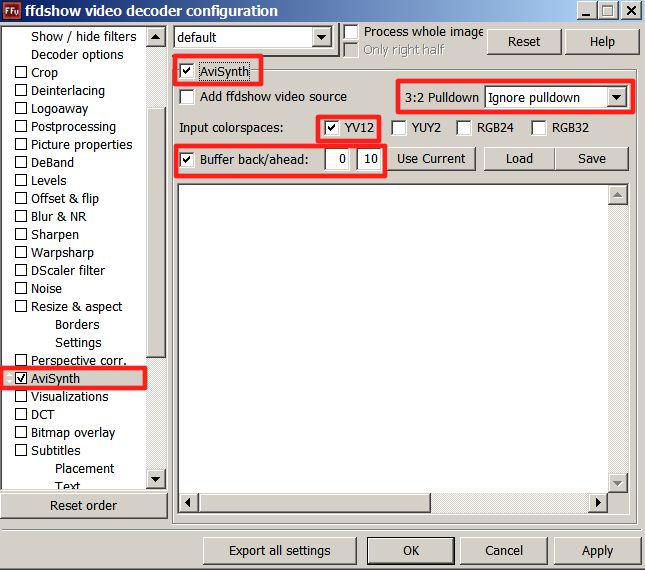Screen dimensions: 645x570
Task: Enable Levels filter checkbox
Action: click(x=21, y=180)
